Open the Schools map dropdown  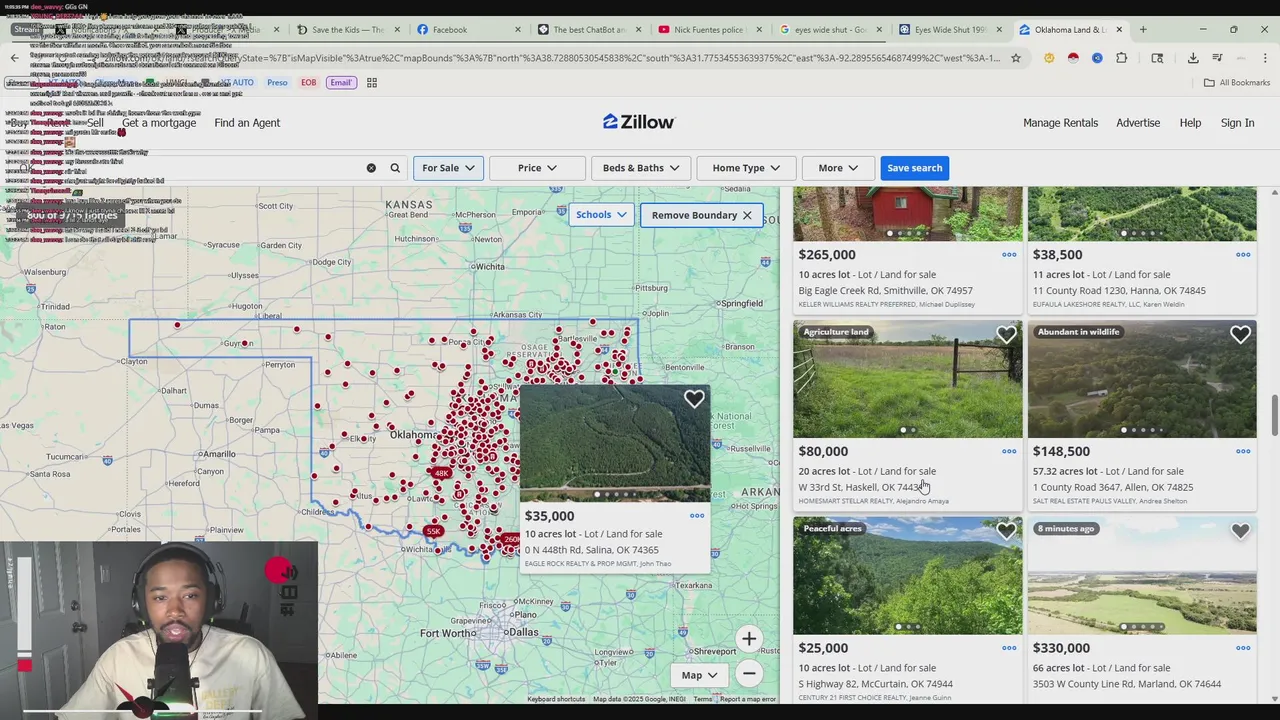click(601, 215)
